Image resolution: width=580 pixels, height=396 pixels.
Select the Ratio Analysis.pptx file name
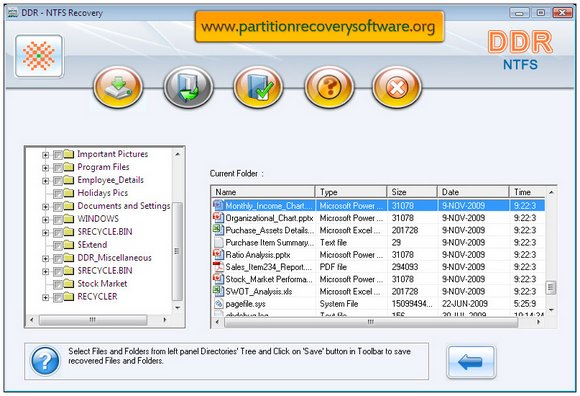pyautogui.click(x=258, y=255)
